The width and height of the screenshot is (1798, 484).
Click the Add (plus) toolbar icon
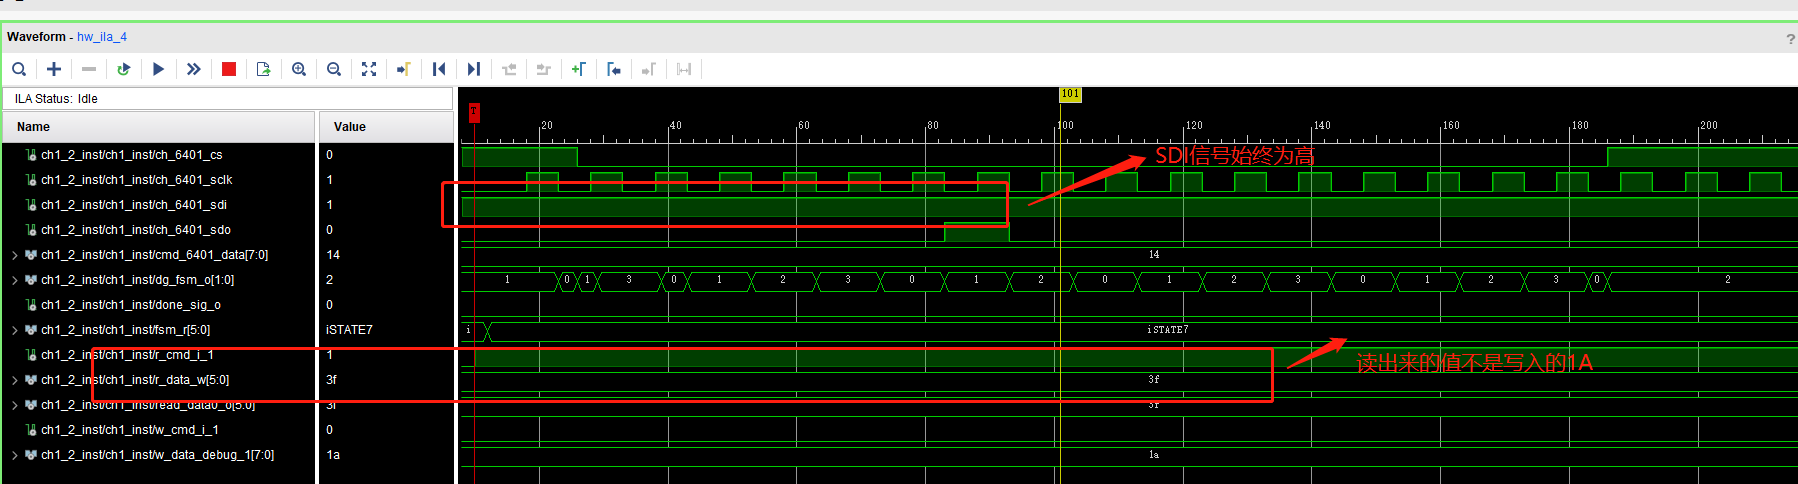(54, 69)
